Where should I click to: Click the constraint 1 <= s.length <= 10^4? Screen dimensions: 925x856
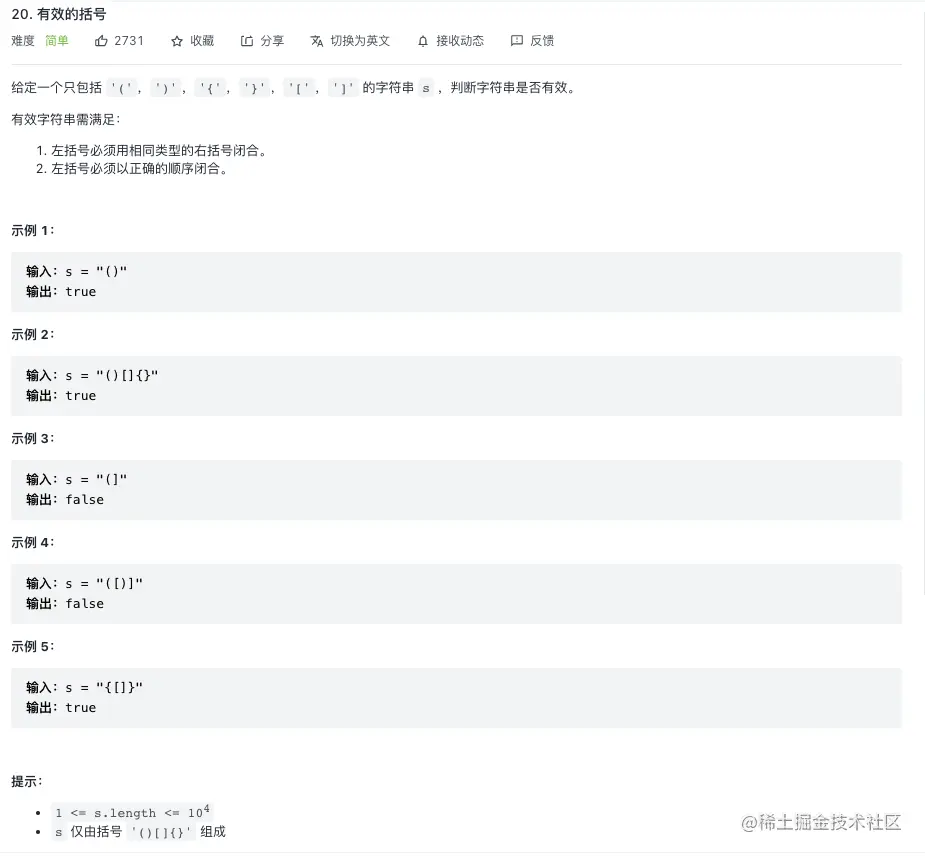(x=132, y=812)
